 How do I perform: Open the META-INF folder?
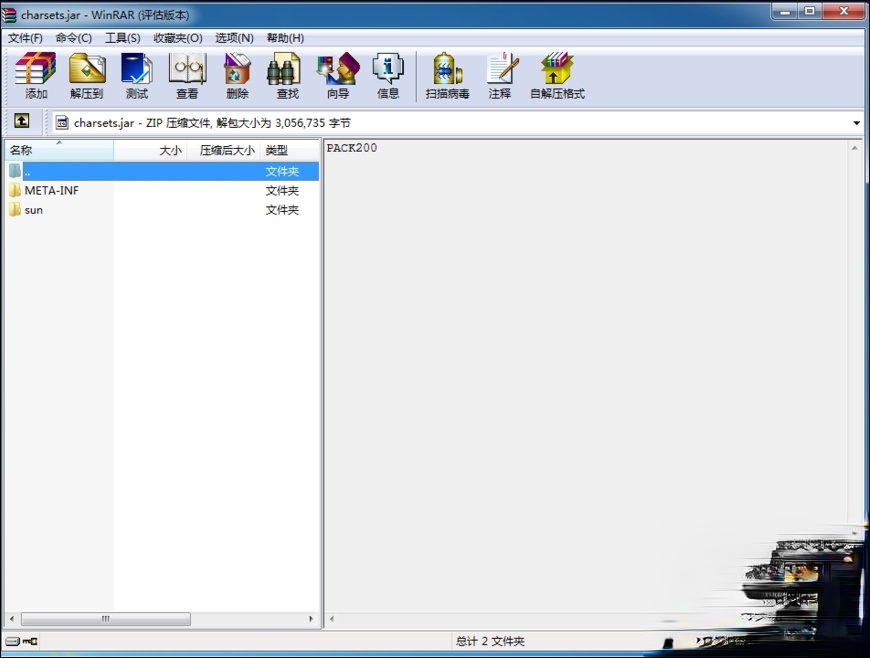51,190
